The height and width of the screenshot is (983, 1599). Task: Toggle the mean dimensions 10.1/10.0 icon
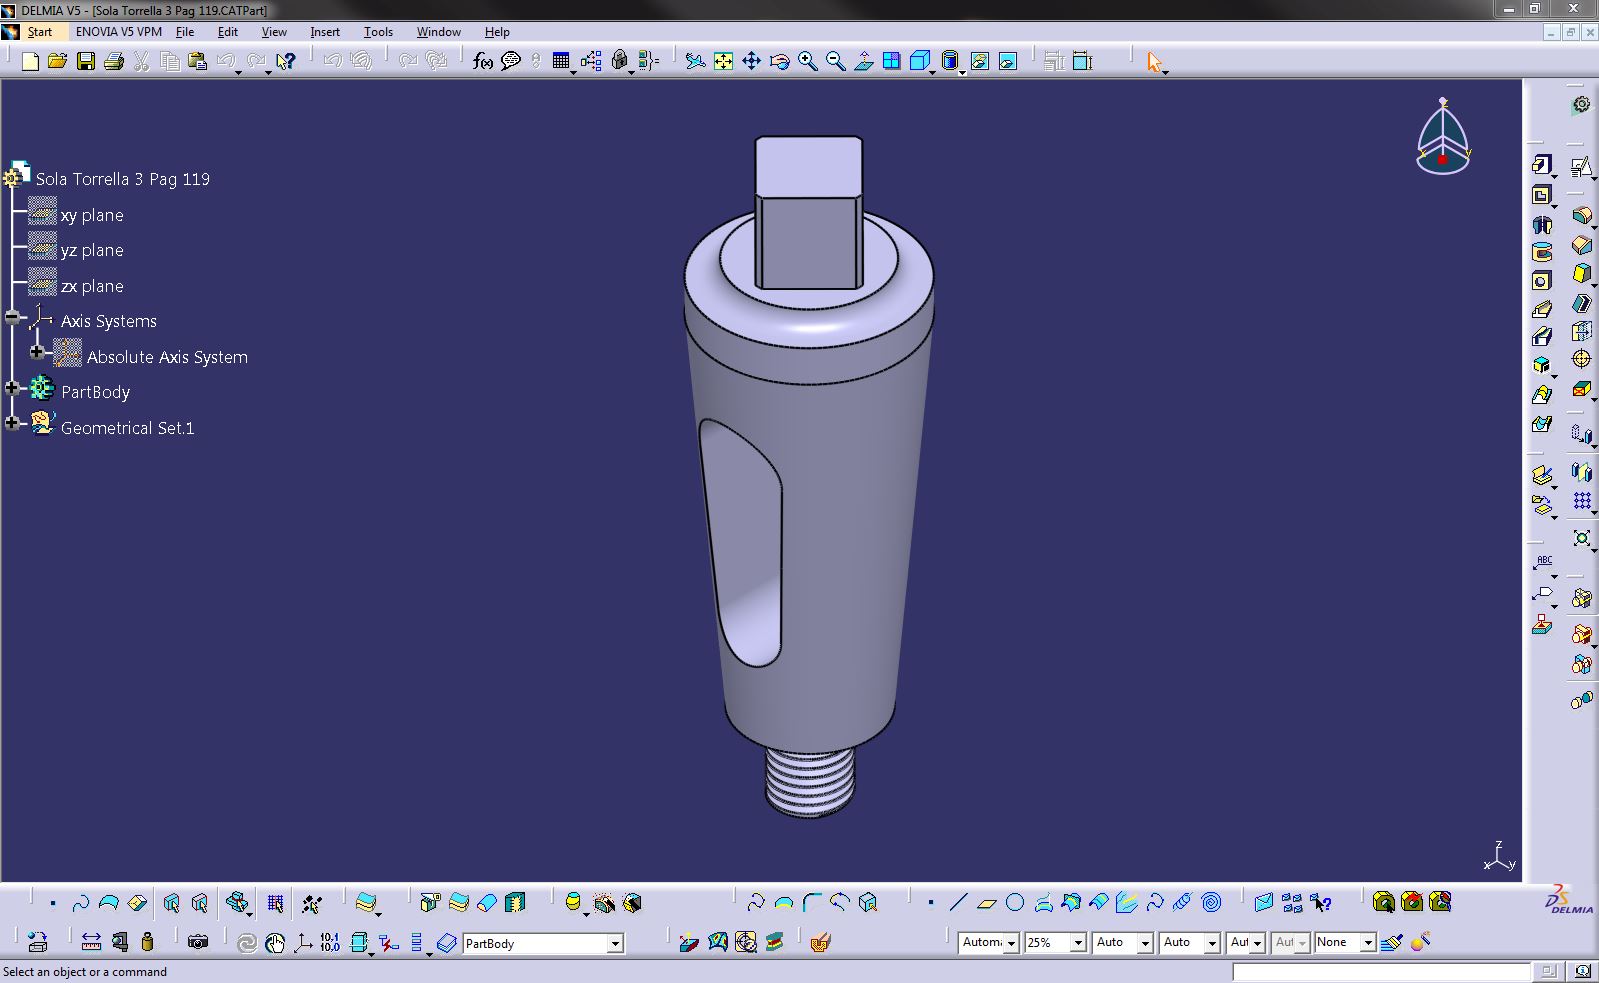click(x=330, y=942)
